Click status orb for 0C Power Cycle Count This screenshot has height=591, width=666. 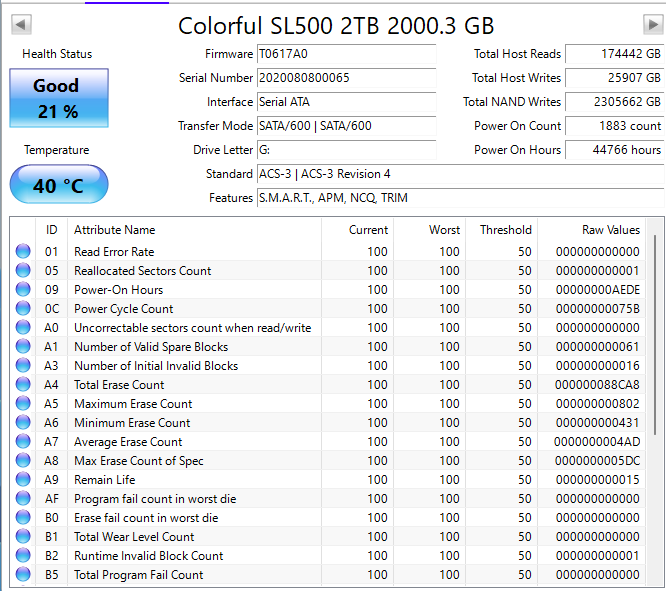coord(23,308)
